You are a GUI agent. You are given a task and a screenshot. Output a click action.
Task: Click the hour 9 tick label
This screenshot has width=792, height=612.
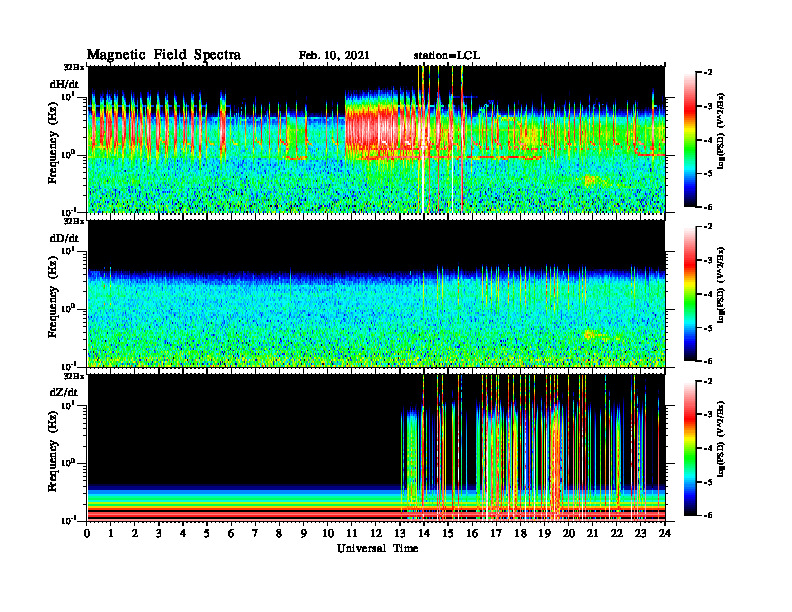coord(304,533)
